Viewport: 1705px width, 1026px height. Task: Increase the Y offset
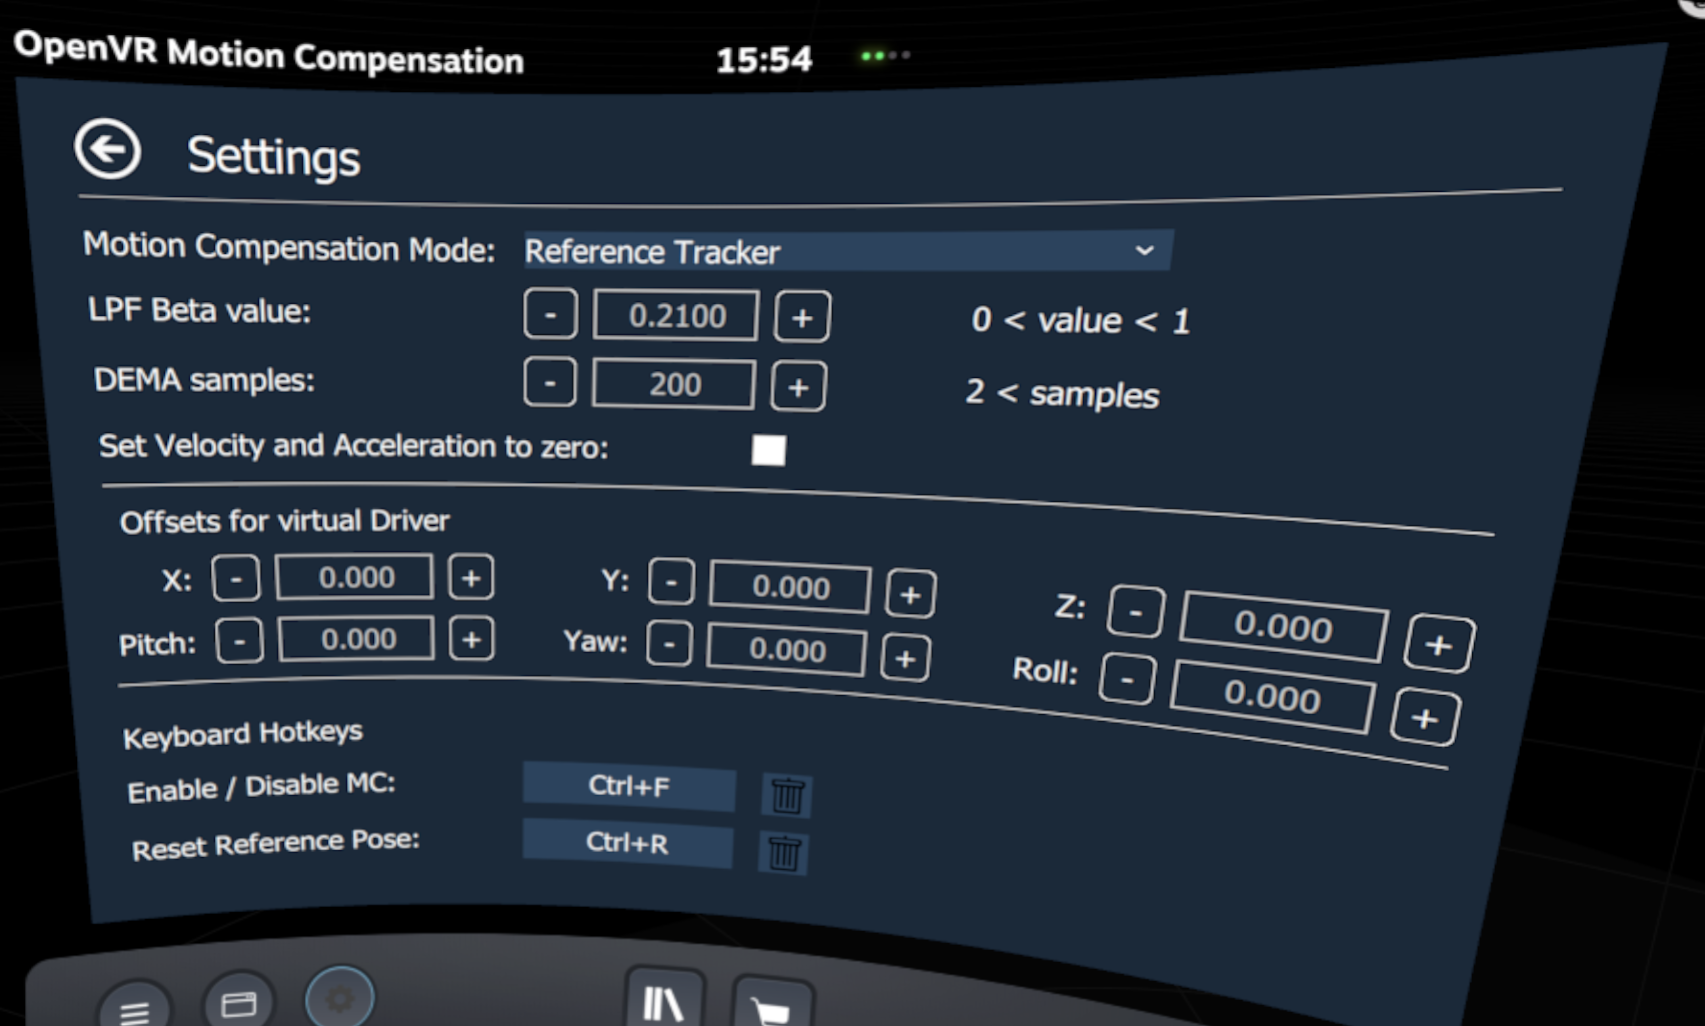click(910, 595)
